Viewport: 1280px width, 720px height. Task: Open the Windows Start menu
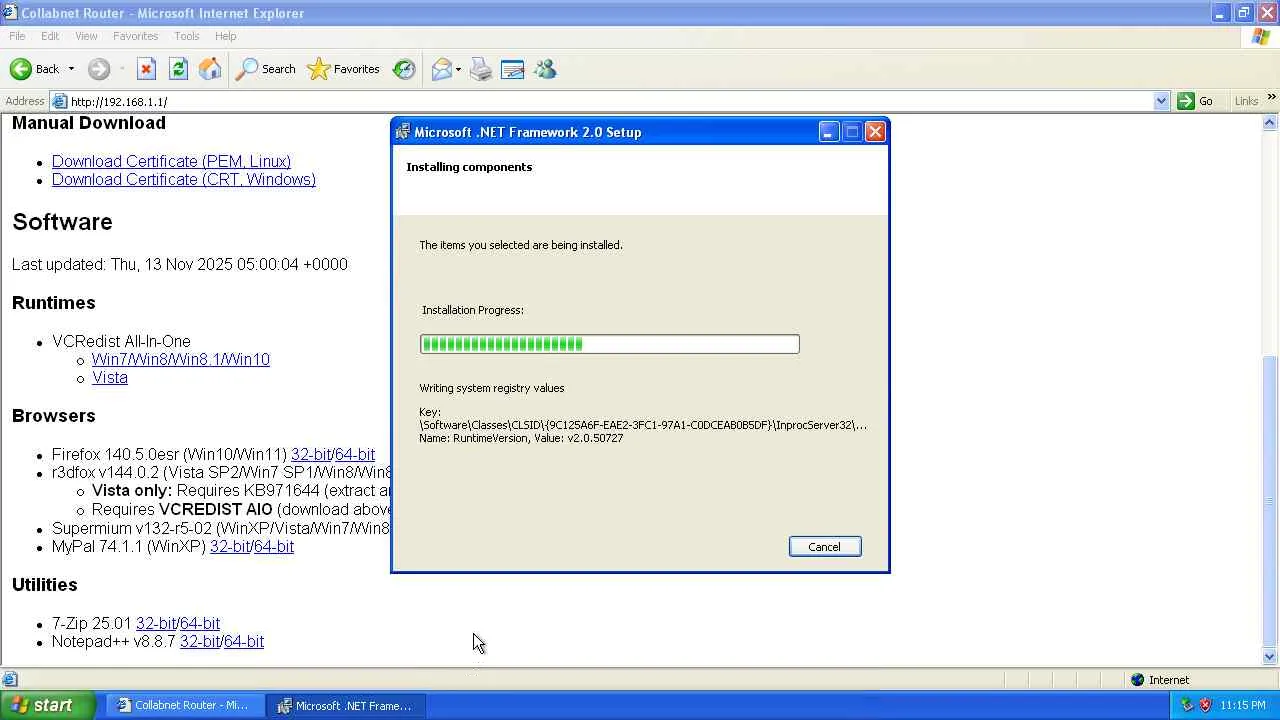pos(47,705)
